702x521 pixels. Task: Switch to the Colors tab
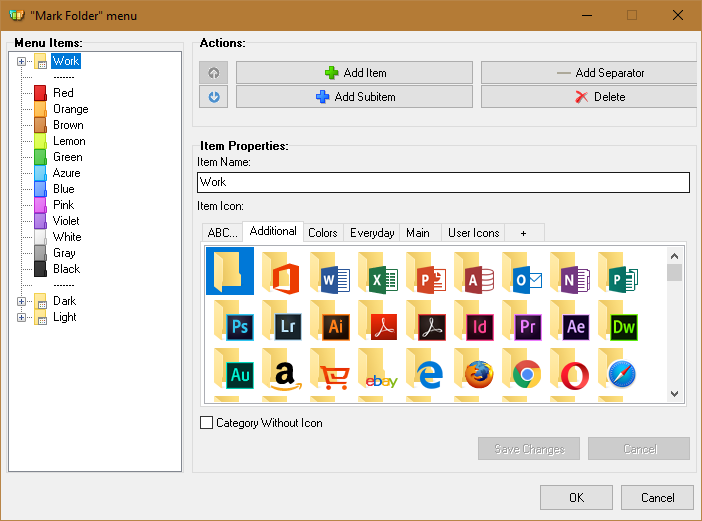point(323,233)
